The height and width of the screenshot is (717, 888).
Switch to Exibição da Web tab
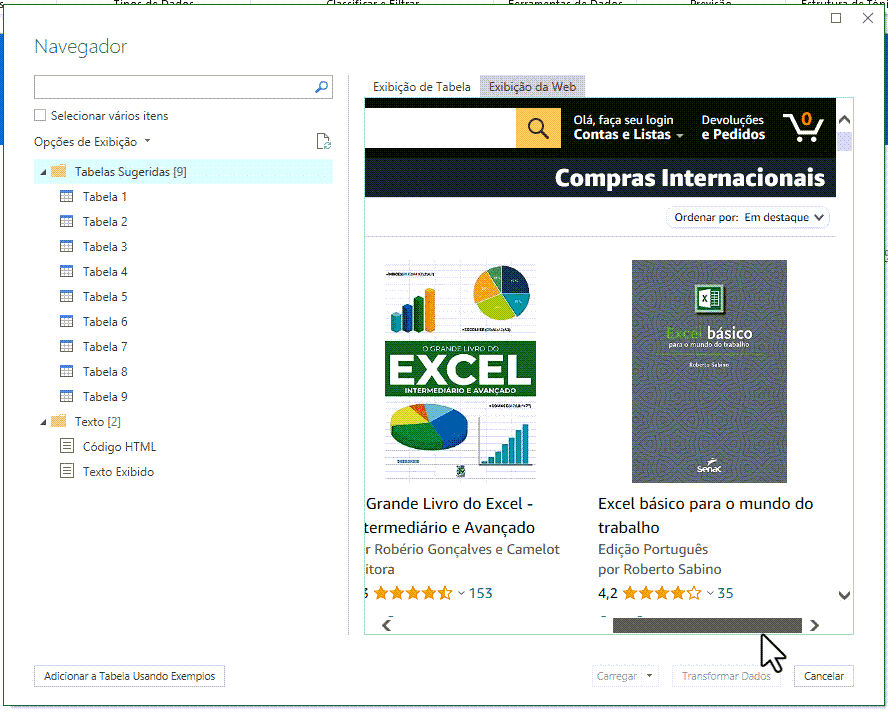tap(532, 87)
